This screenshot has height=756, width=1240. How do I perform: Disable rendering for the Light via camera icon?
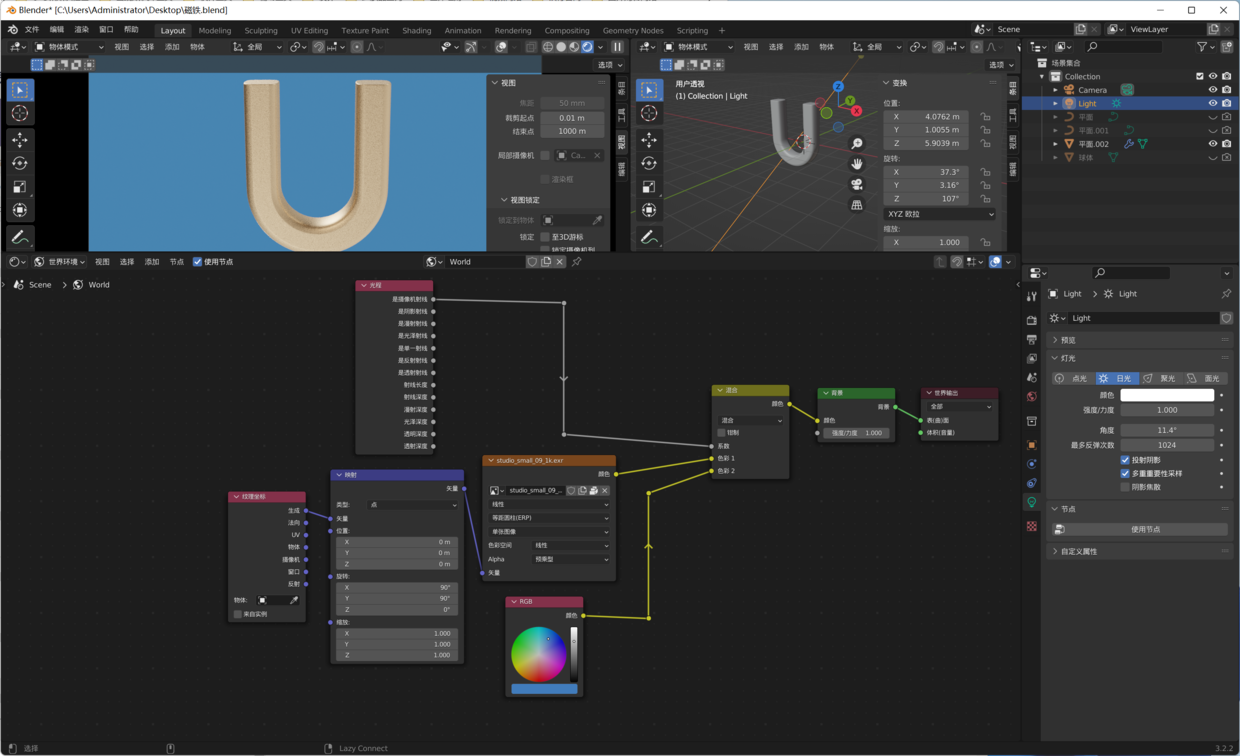(x=1227, y=103)
